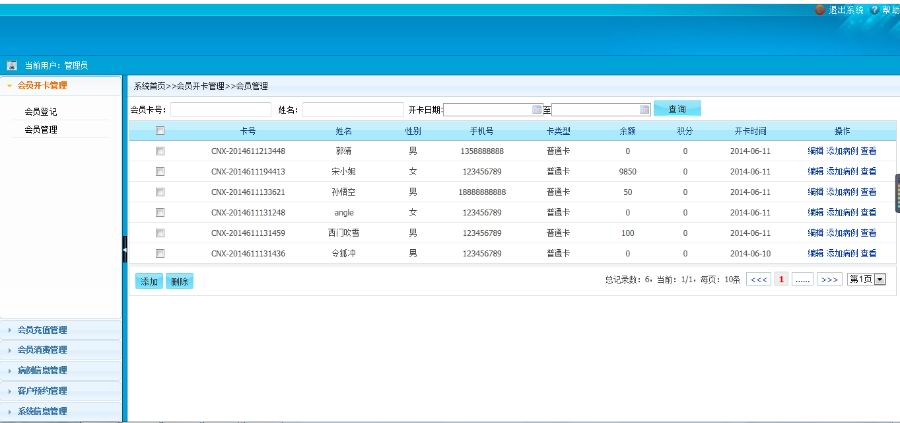Click 添加病例 in the 孙悟空 row
This screenshot has width=900, height=423.
click(x=842, y=192)
